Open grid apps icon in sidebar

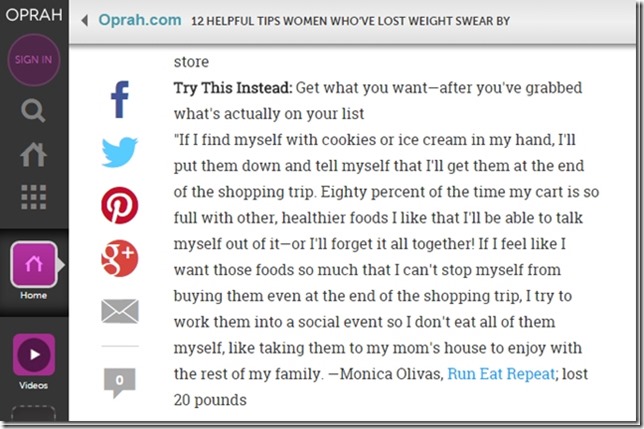click(34, 197)
